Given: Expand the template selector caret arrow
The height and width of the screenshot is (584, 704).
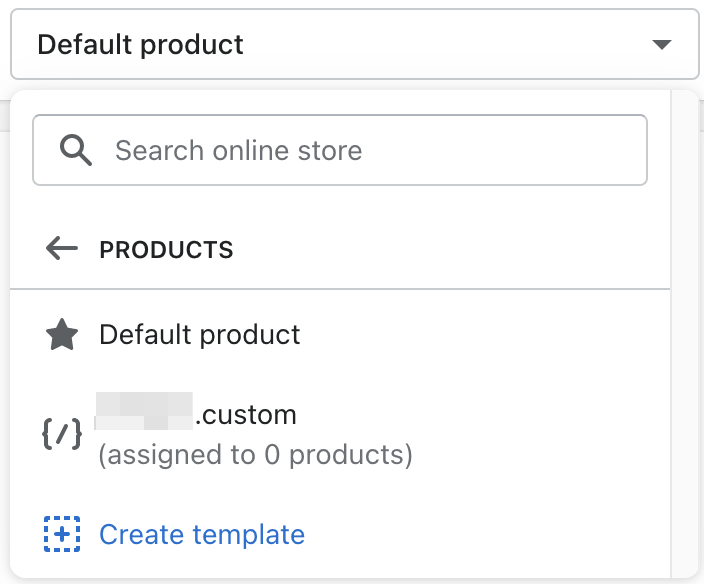Looking at the screenshot, I should (x=660, y=45).
